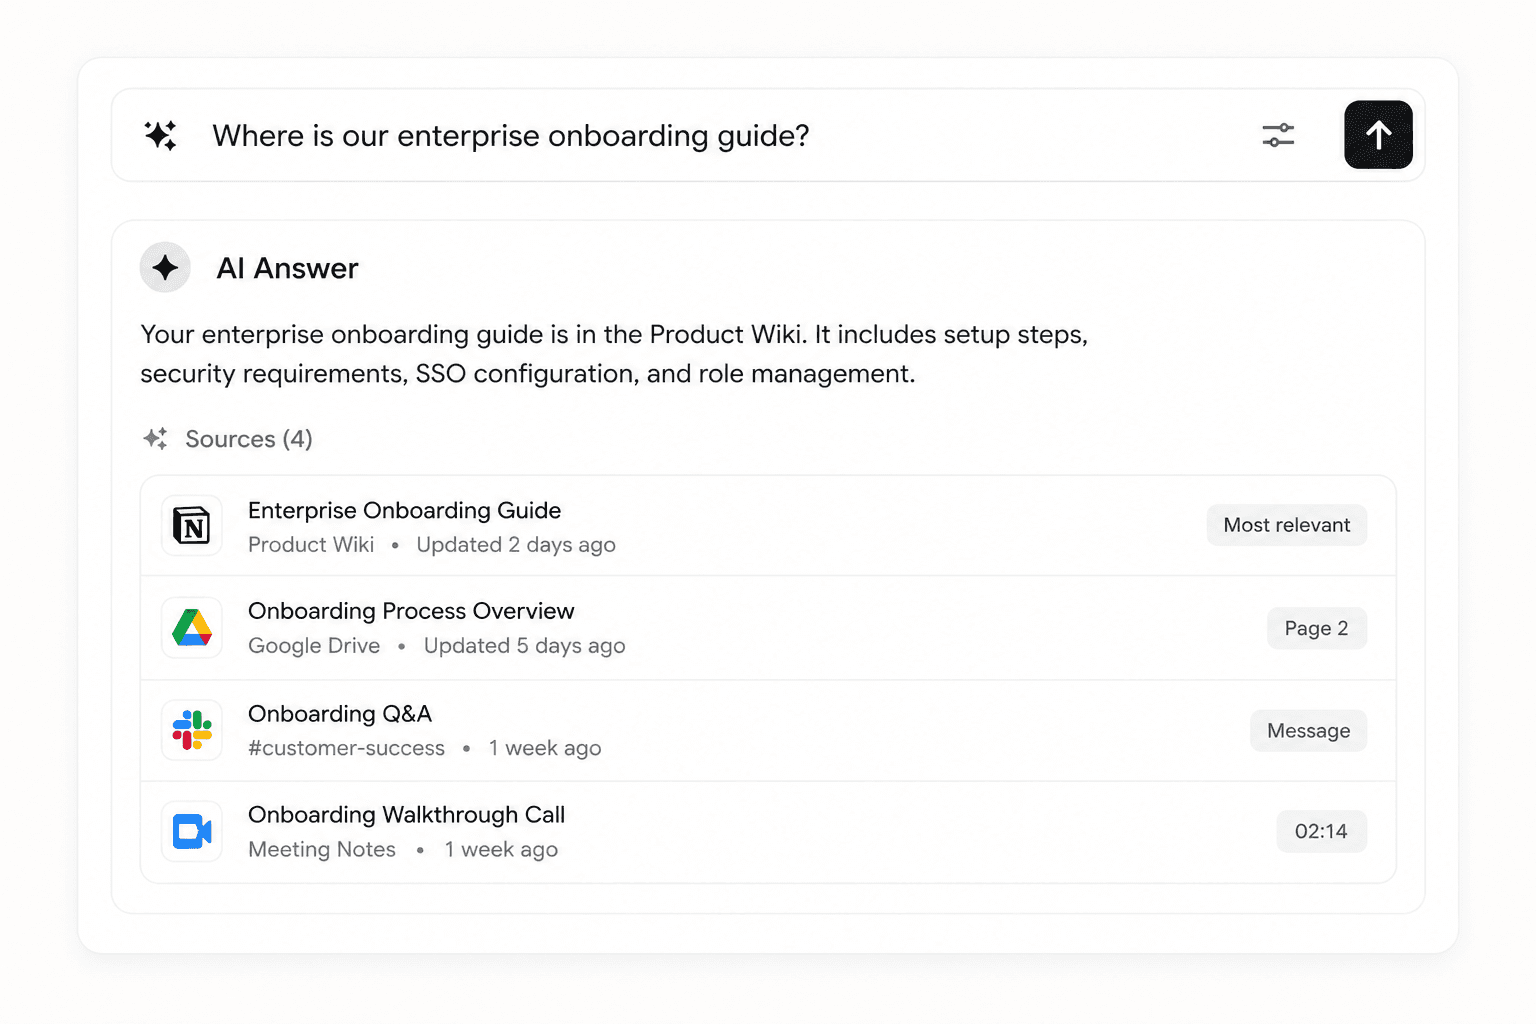Click the Slack icon for Onboarding Q&A
Image resolution: width=1536 pixels, height=1024 pixels.
[x=192, y=730]
